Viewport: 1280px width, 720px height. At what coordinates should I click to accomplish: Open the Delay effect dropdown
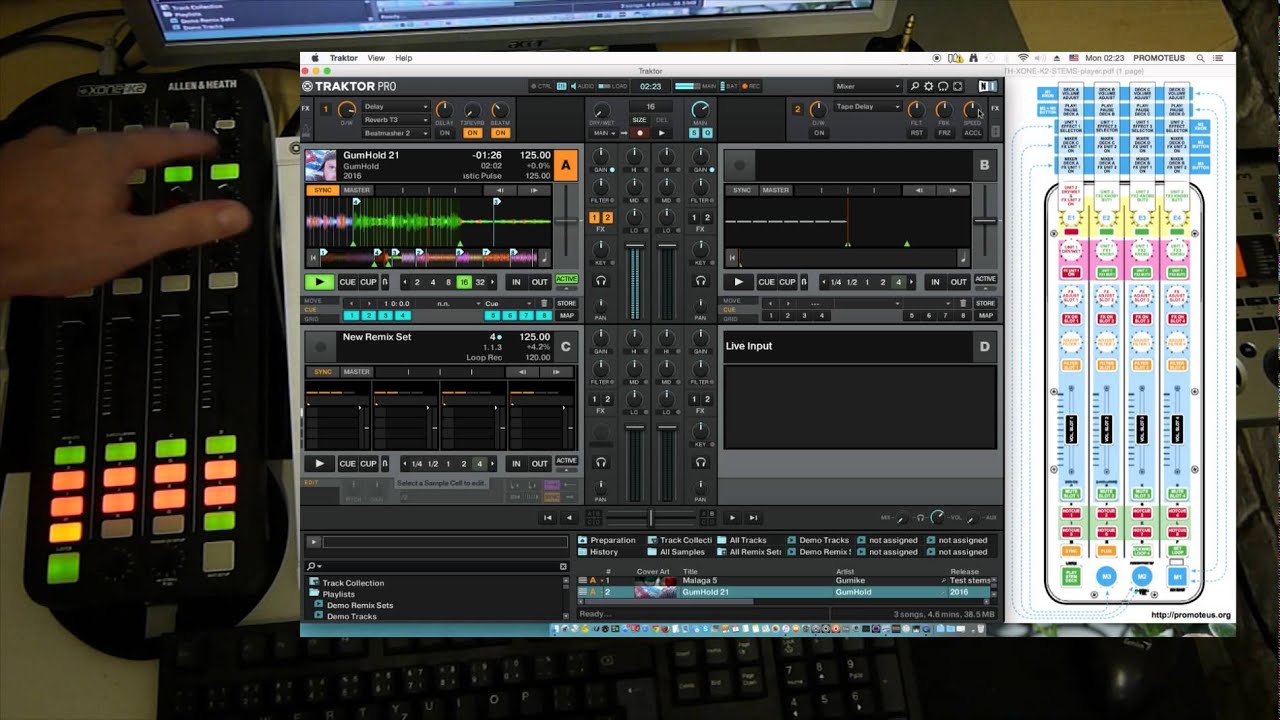(396, 106)
